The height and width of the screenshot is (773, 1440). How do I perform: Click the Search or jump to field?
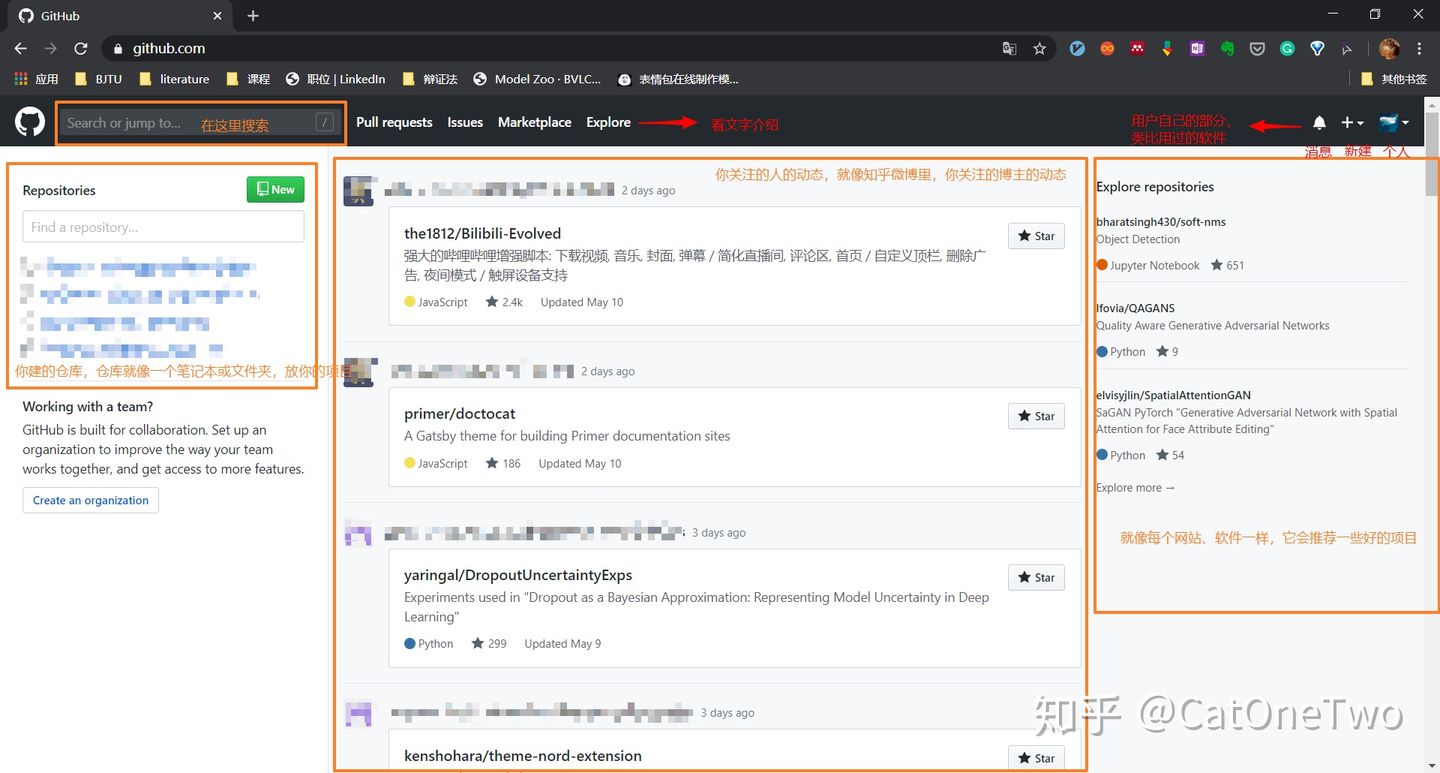pos(200,123)
